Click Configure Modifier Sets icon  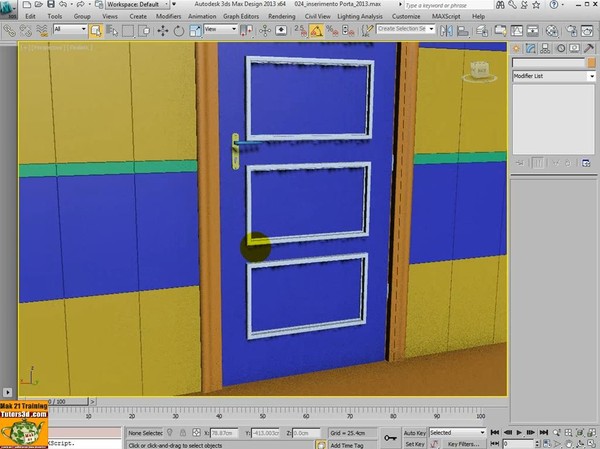(x=586, y=163)
